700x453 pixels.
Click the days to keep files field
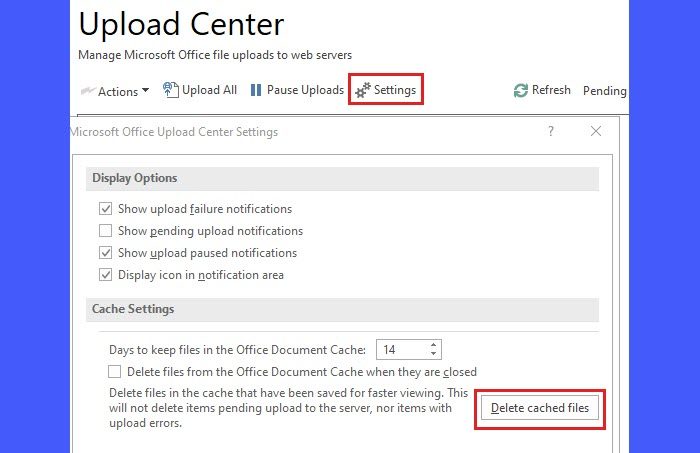400,349
